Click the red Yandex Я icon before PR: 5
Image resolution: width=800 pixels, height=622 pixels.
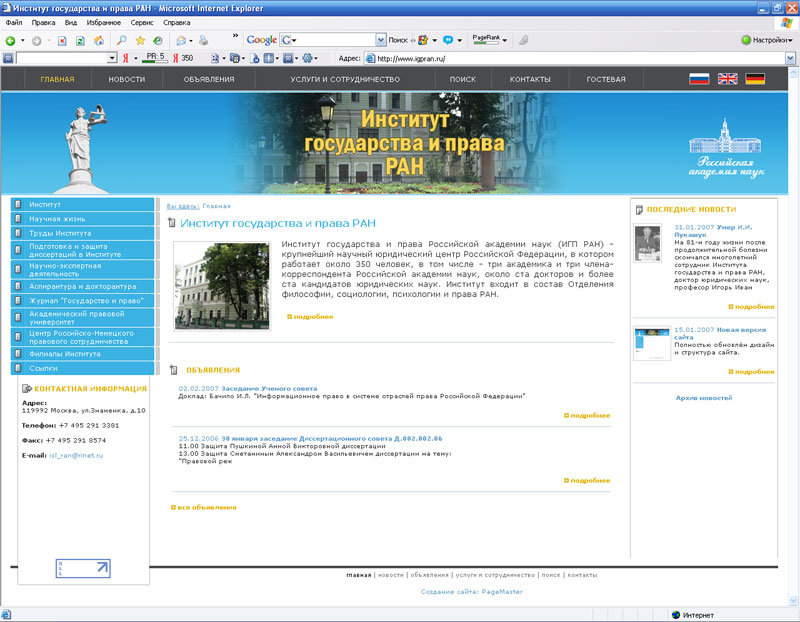(x=126, y=58)
